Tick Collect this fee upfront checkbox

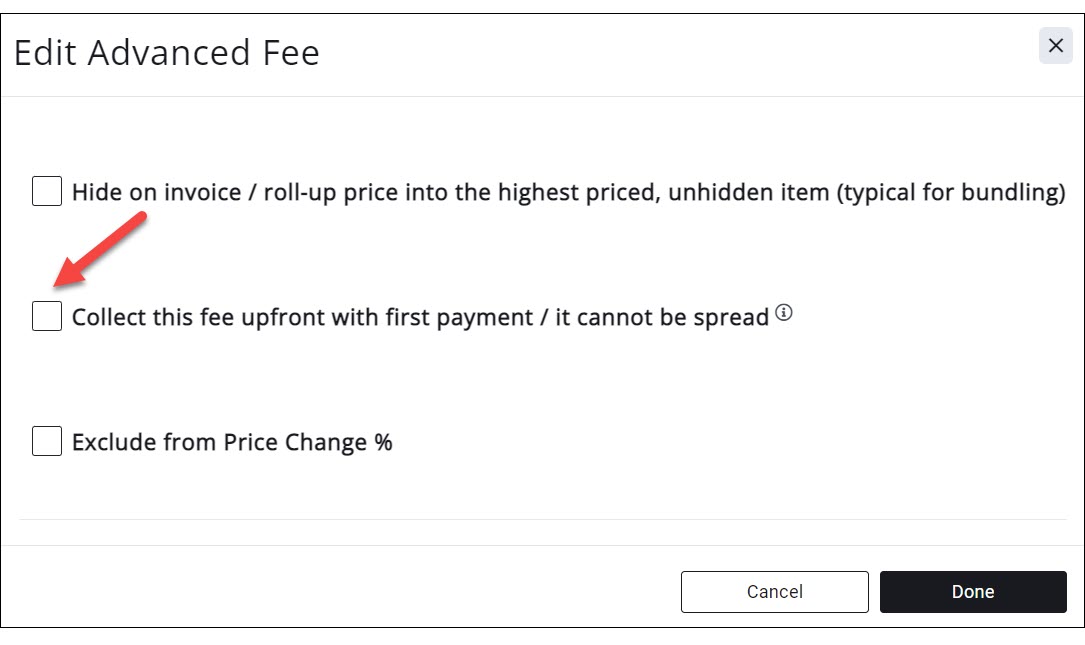(x=47, y=316)
